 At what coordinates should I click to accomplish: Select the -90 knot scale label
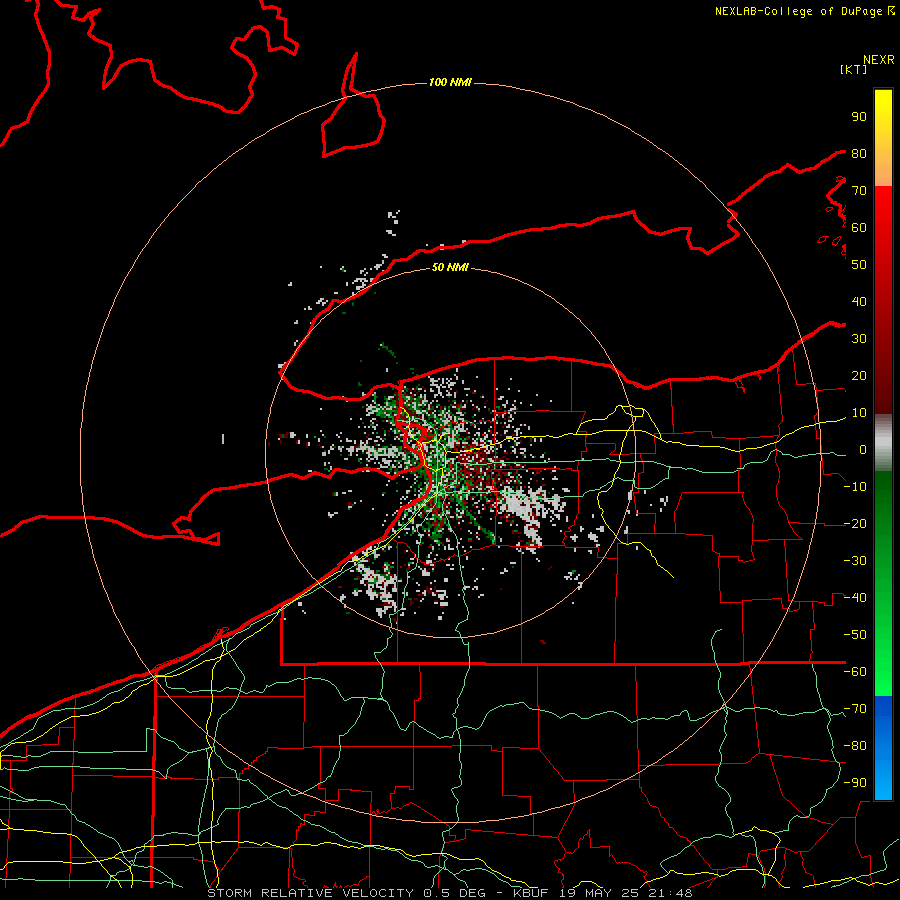tap(855, 783)
